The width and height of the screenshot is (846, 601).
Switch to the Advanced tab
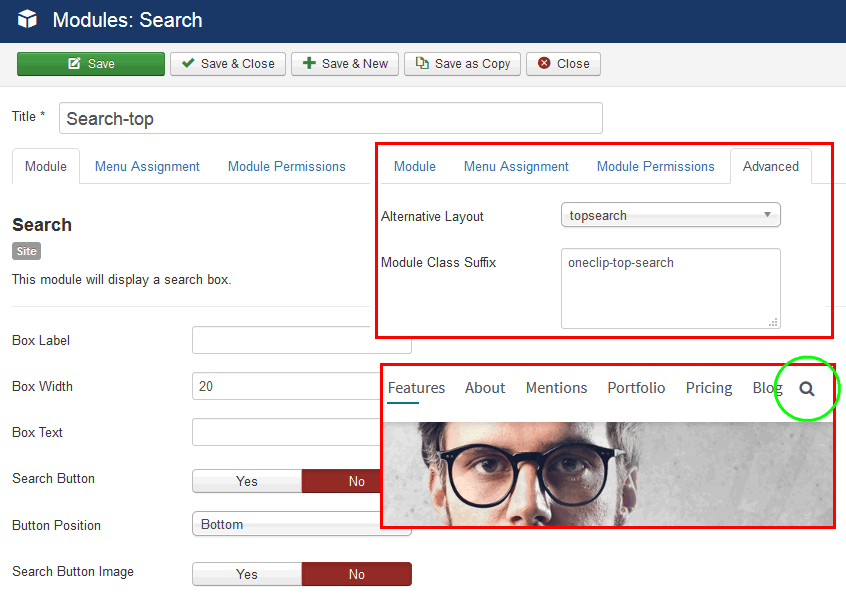(x=770, y=167)
